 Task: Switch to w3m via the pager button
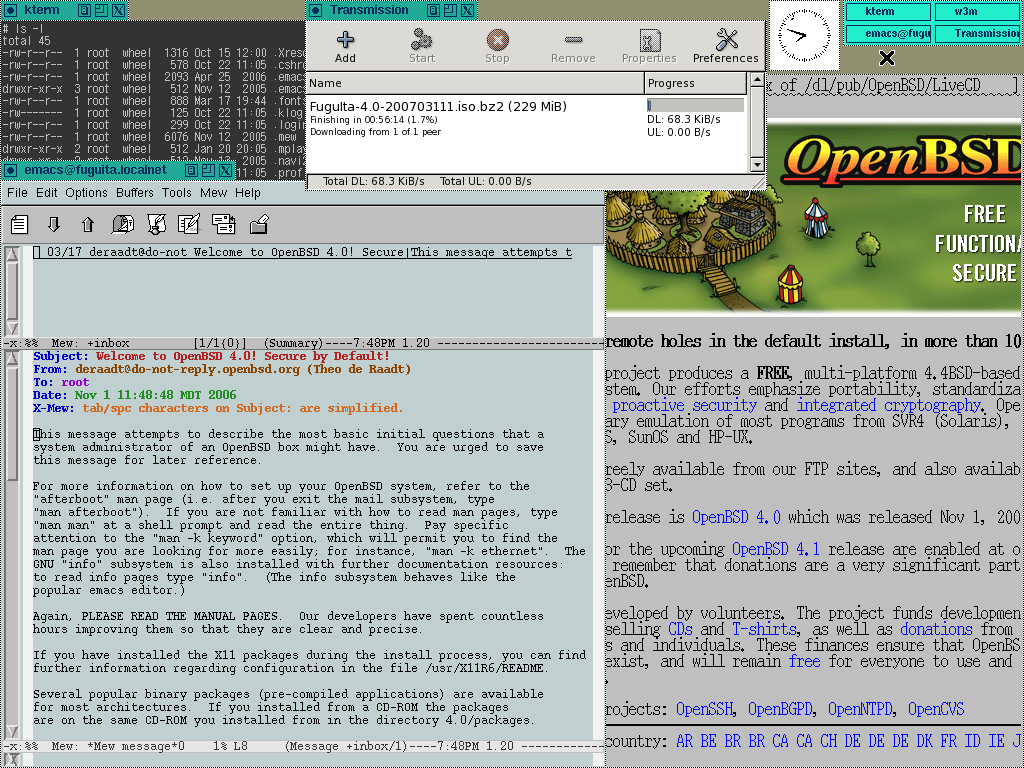click(977, 12)
